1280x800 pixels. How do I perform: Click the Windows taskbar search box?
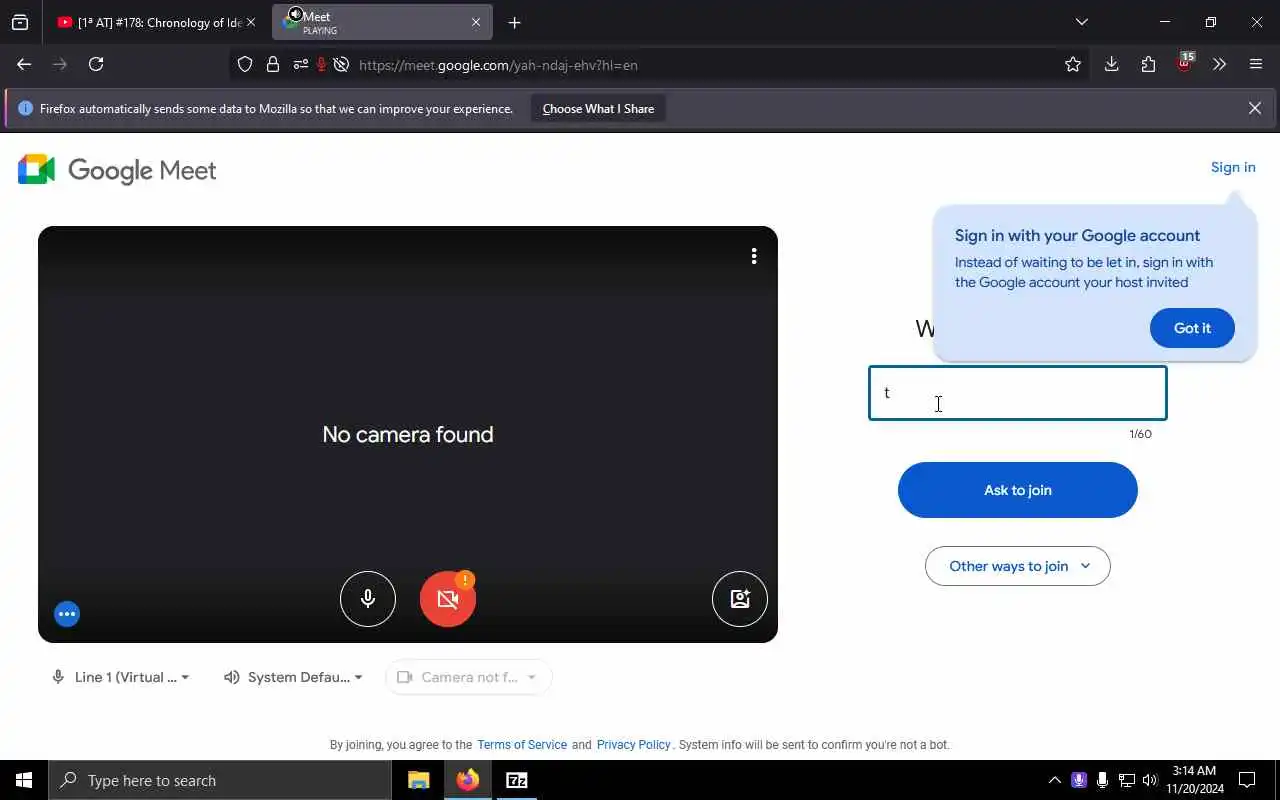220,780
